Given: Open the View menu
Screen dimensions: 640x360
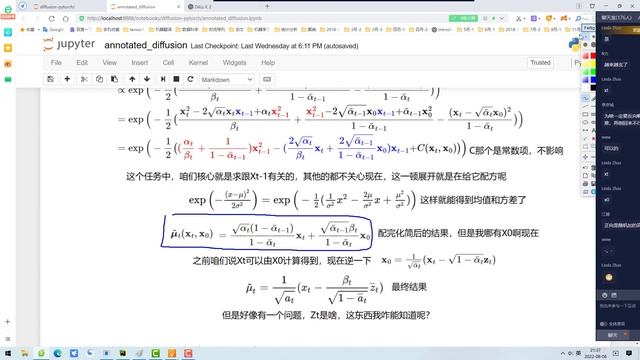Looking at the screenshot, I should 109,62.
